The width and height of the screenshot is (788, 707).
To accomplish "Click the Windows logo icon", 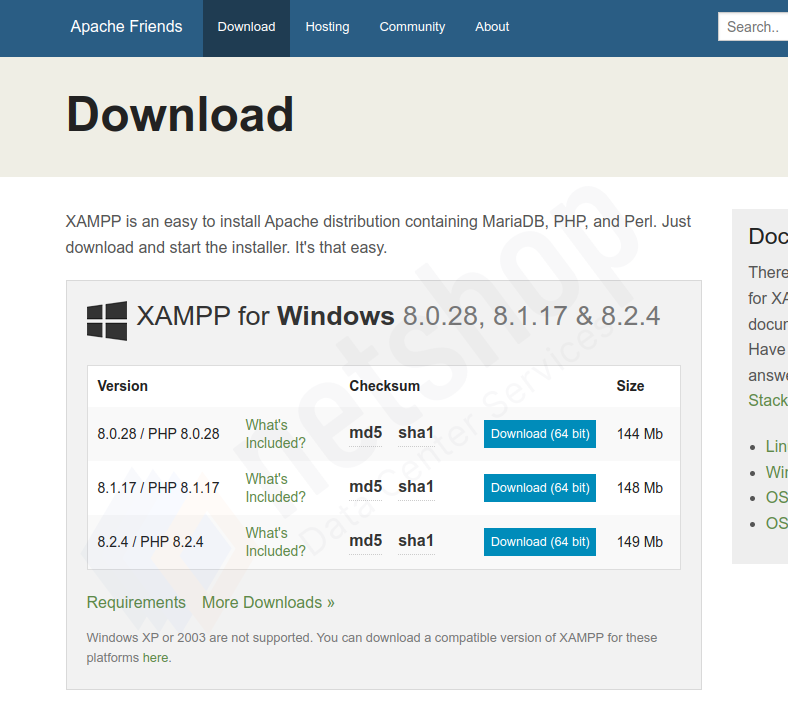I will click(107, 321).
